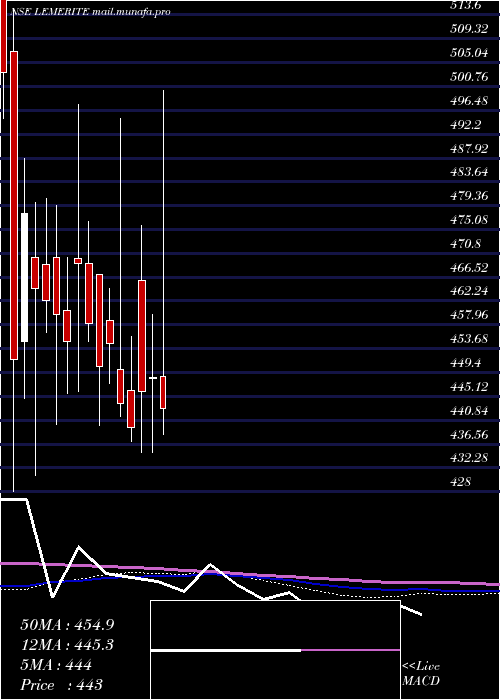Select the 475.08 price axis label
This screenshot has width=500, height=700.
click(469, 220)
